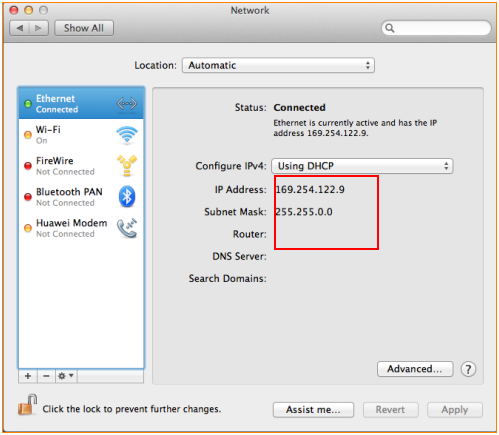
Task: Click the Apply button
Action: point(455,410)
